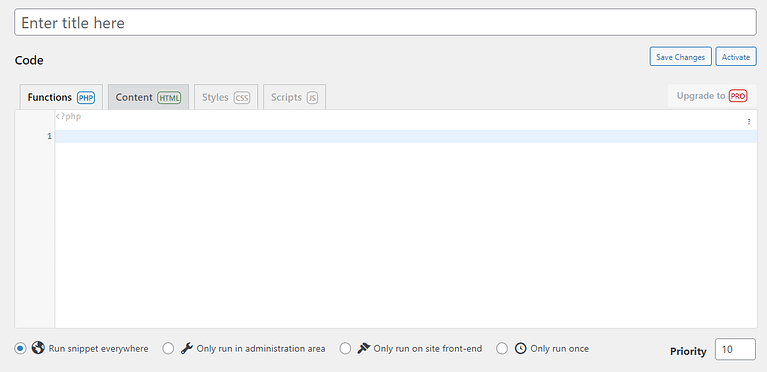
Task: Click the Enter title here field
Action: pos(385,23)
